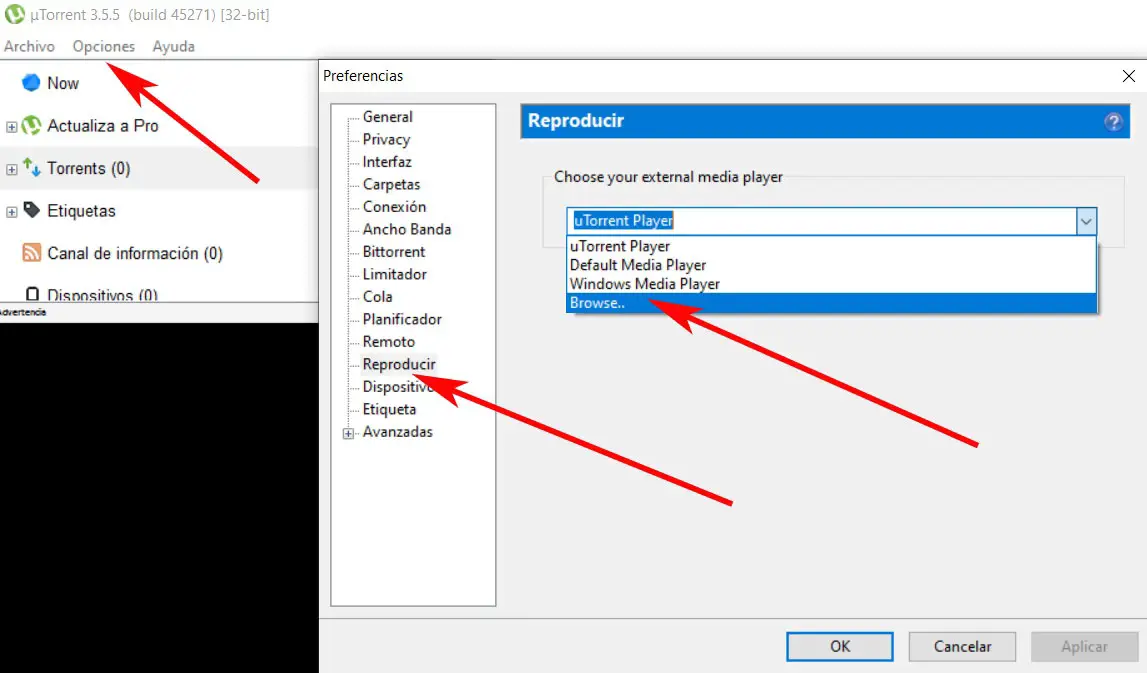This screenshot has width=1147, height=673.
Task: Select Dispositivos in preferences tree
Action: (x=399, y=386)
